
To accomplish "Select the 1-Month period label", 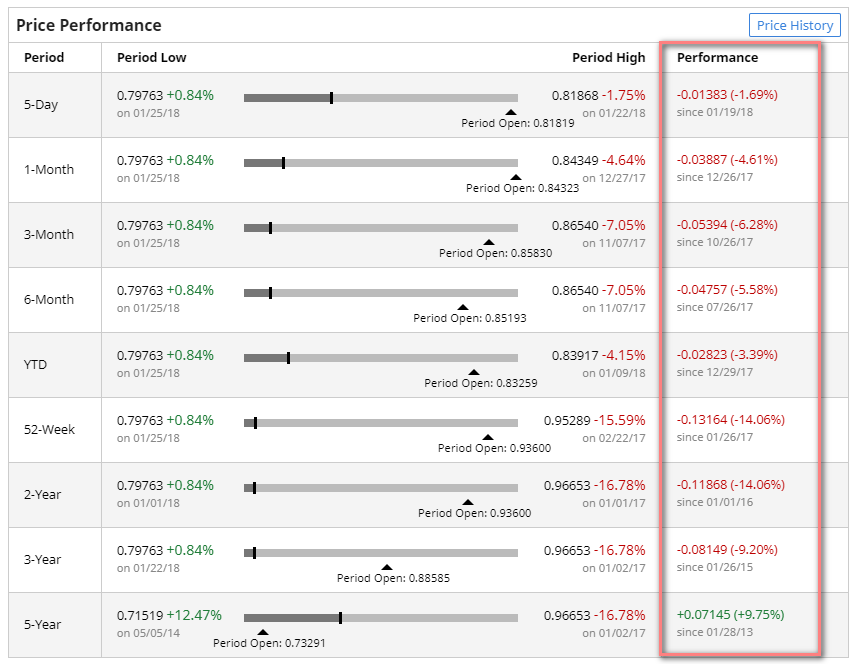I will pyautogui.click(x=49, y=170).
